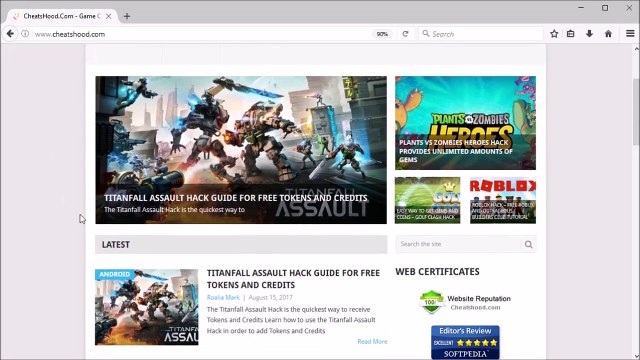The image size is (640, 360).
Task: Open Plants vs Zombies Heroes hack tile
Action: [x=465, y=123]
